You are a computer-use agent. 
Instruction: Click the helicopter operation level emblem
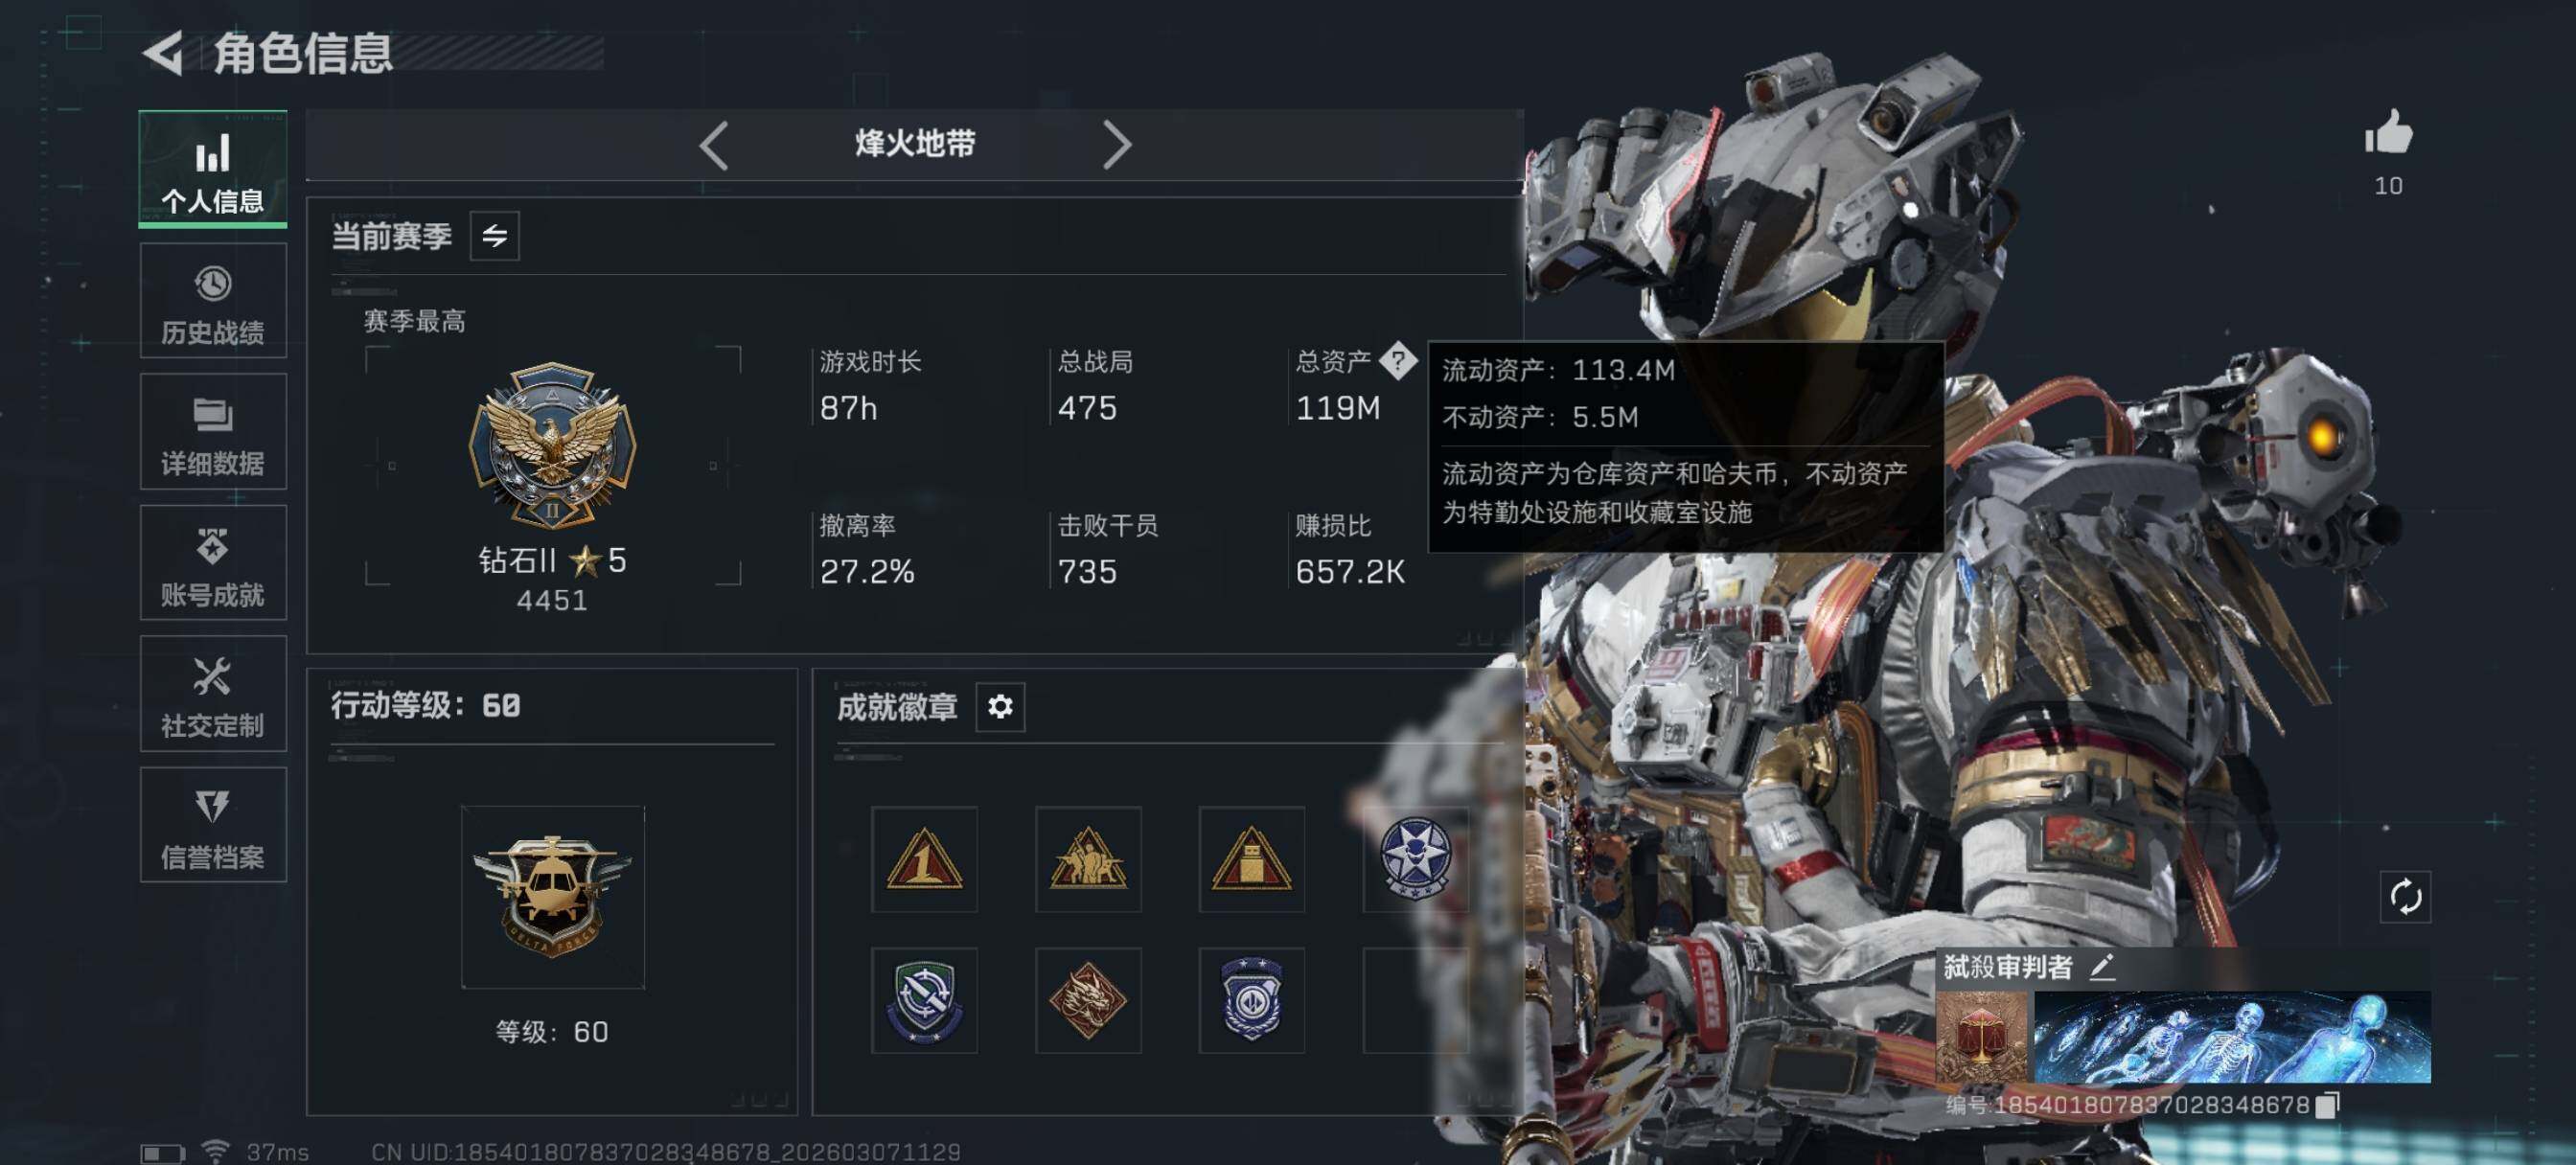click(552, 897)
